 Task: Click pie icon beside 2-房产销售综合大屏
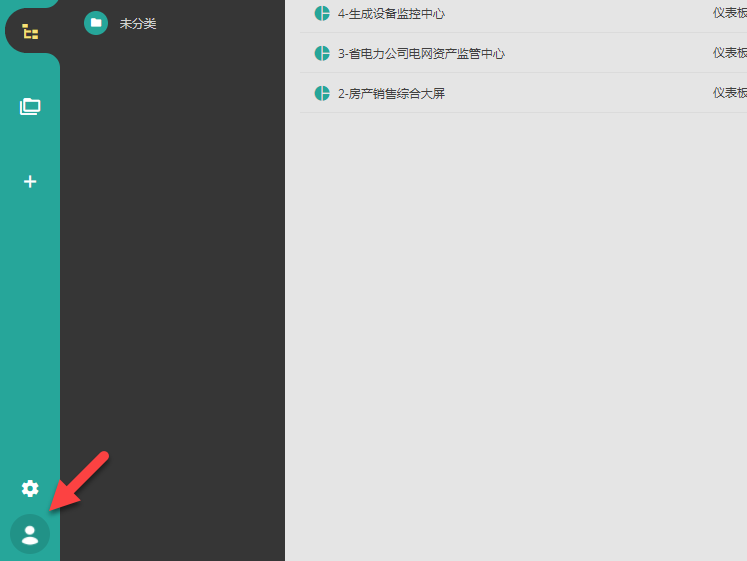click(x=322, y=93)
